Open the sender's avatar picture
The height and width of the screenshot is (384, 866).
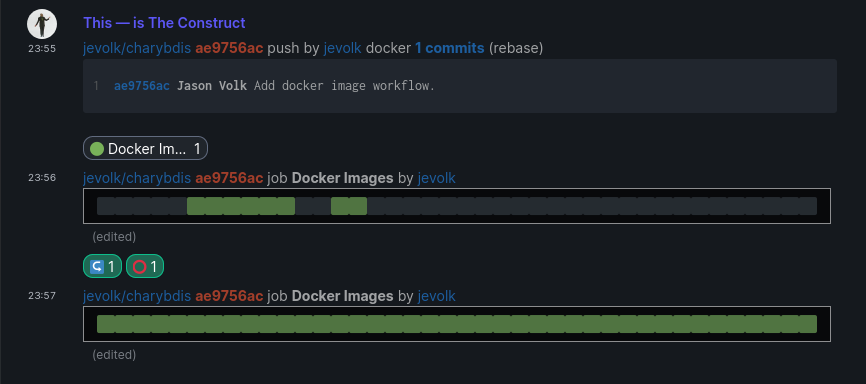tap(42, 24)
